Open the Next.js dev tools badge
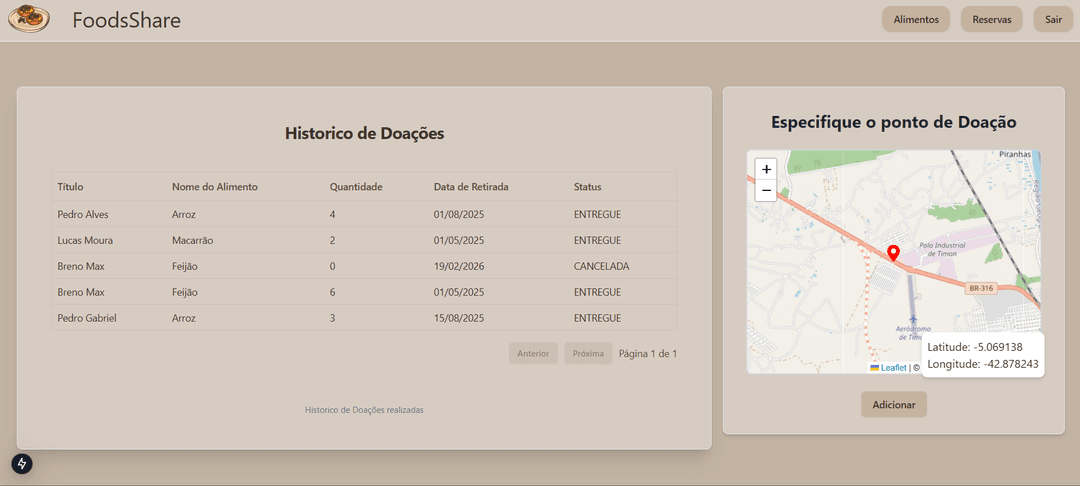The width and height of the screenshot is (1080, 486). (x=22, y=463)
